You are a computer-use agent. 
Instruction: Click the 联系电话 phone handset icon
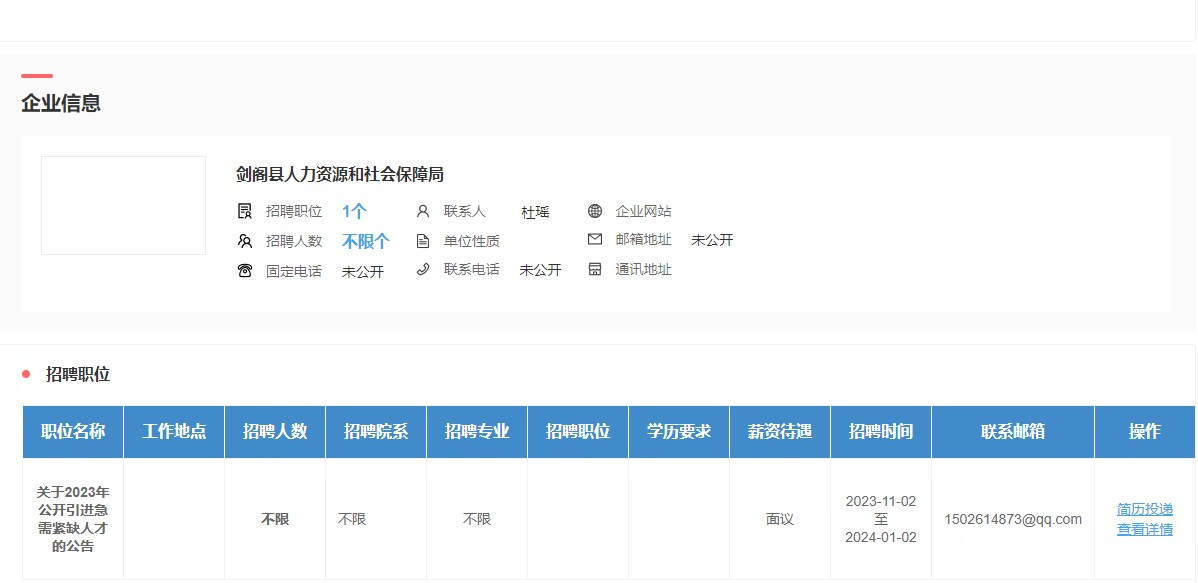tap(423, 269)
